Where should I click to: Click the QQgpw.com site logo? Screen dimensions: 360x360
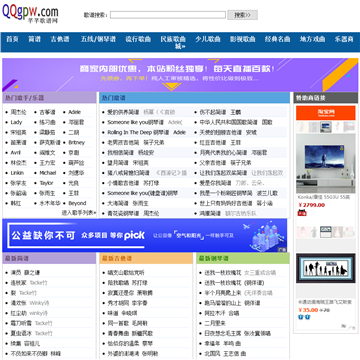click(30, 13)
